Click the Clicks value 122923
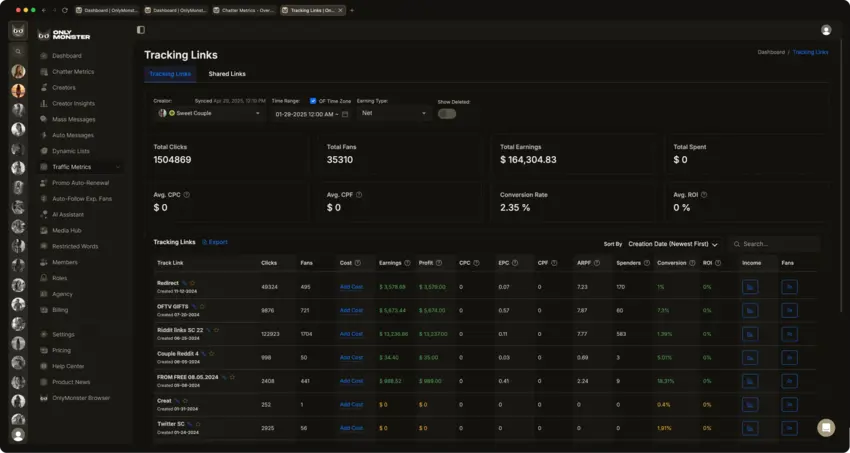The height and width of the screenshot is (453, 850). point(271,334)
